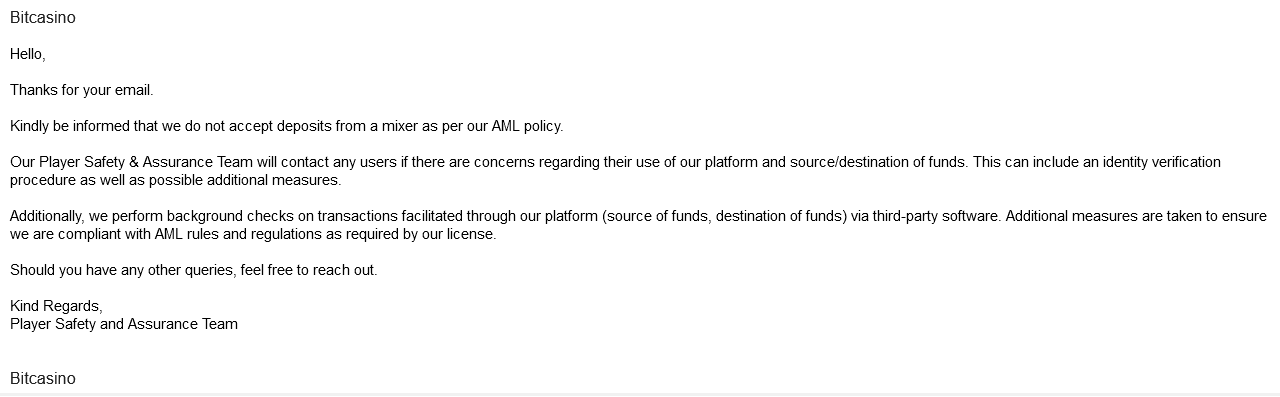1280x397 pixels.
Task: Click "third-party software" phrase
Action: tap(935, 216)
